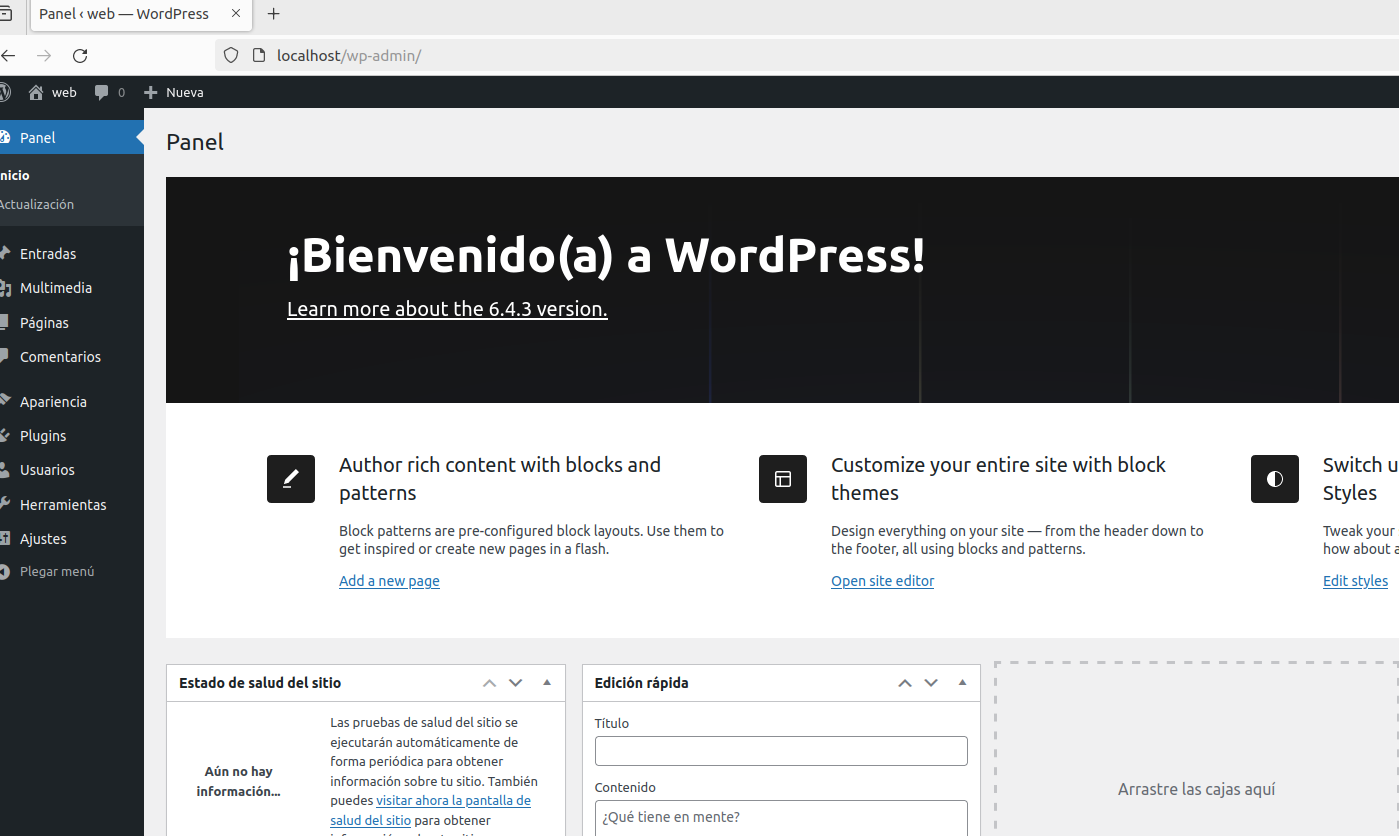
Task: Click the page info icon beside localhost
Action: point(258,56)
